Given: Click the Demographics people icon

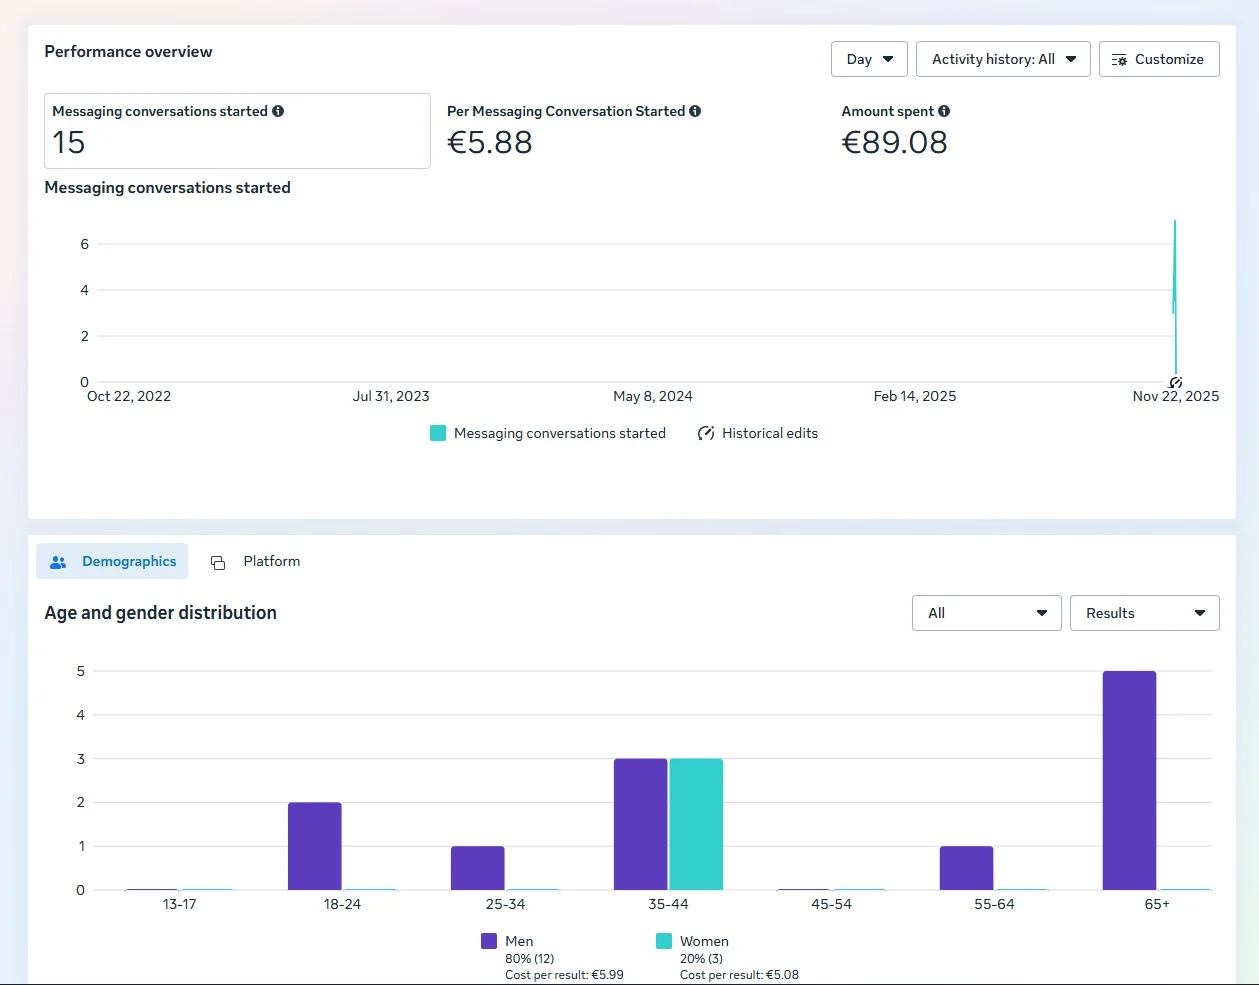Looking at the screenshot, I should pos(58,562).
